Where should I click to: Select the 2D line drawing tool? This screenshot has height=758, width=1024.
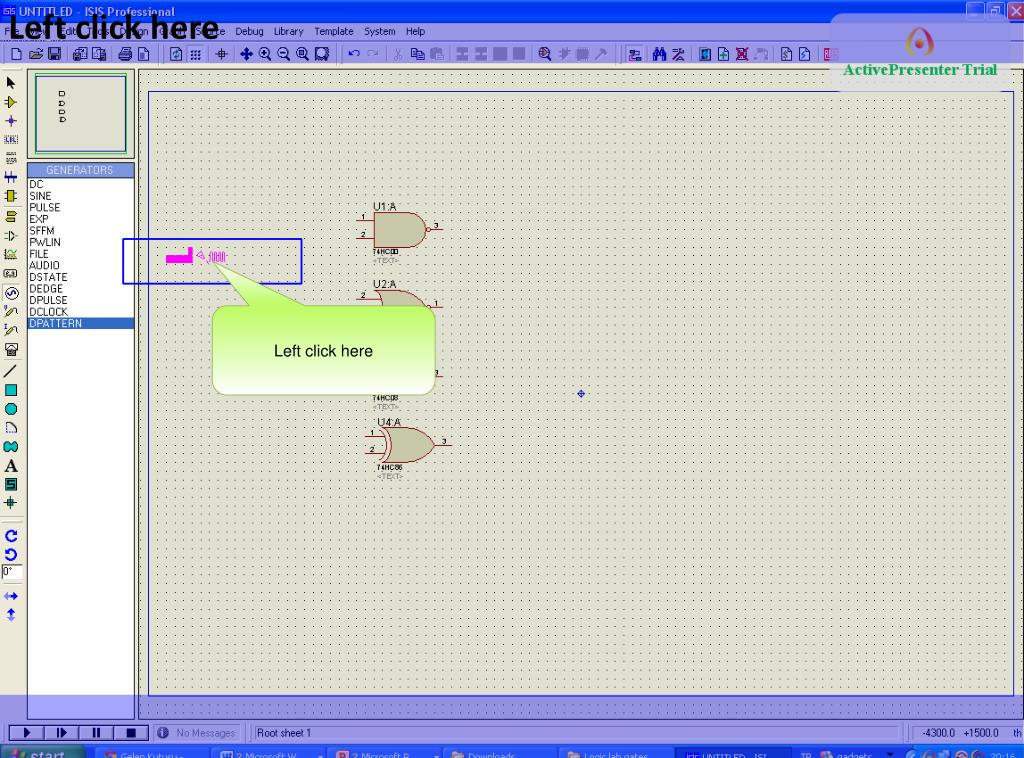(x=11, y=371)
